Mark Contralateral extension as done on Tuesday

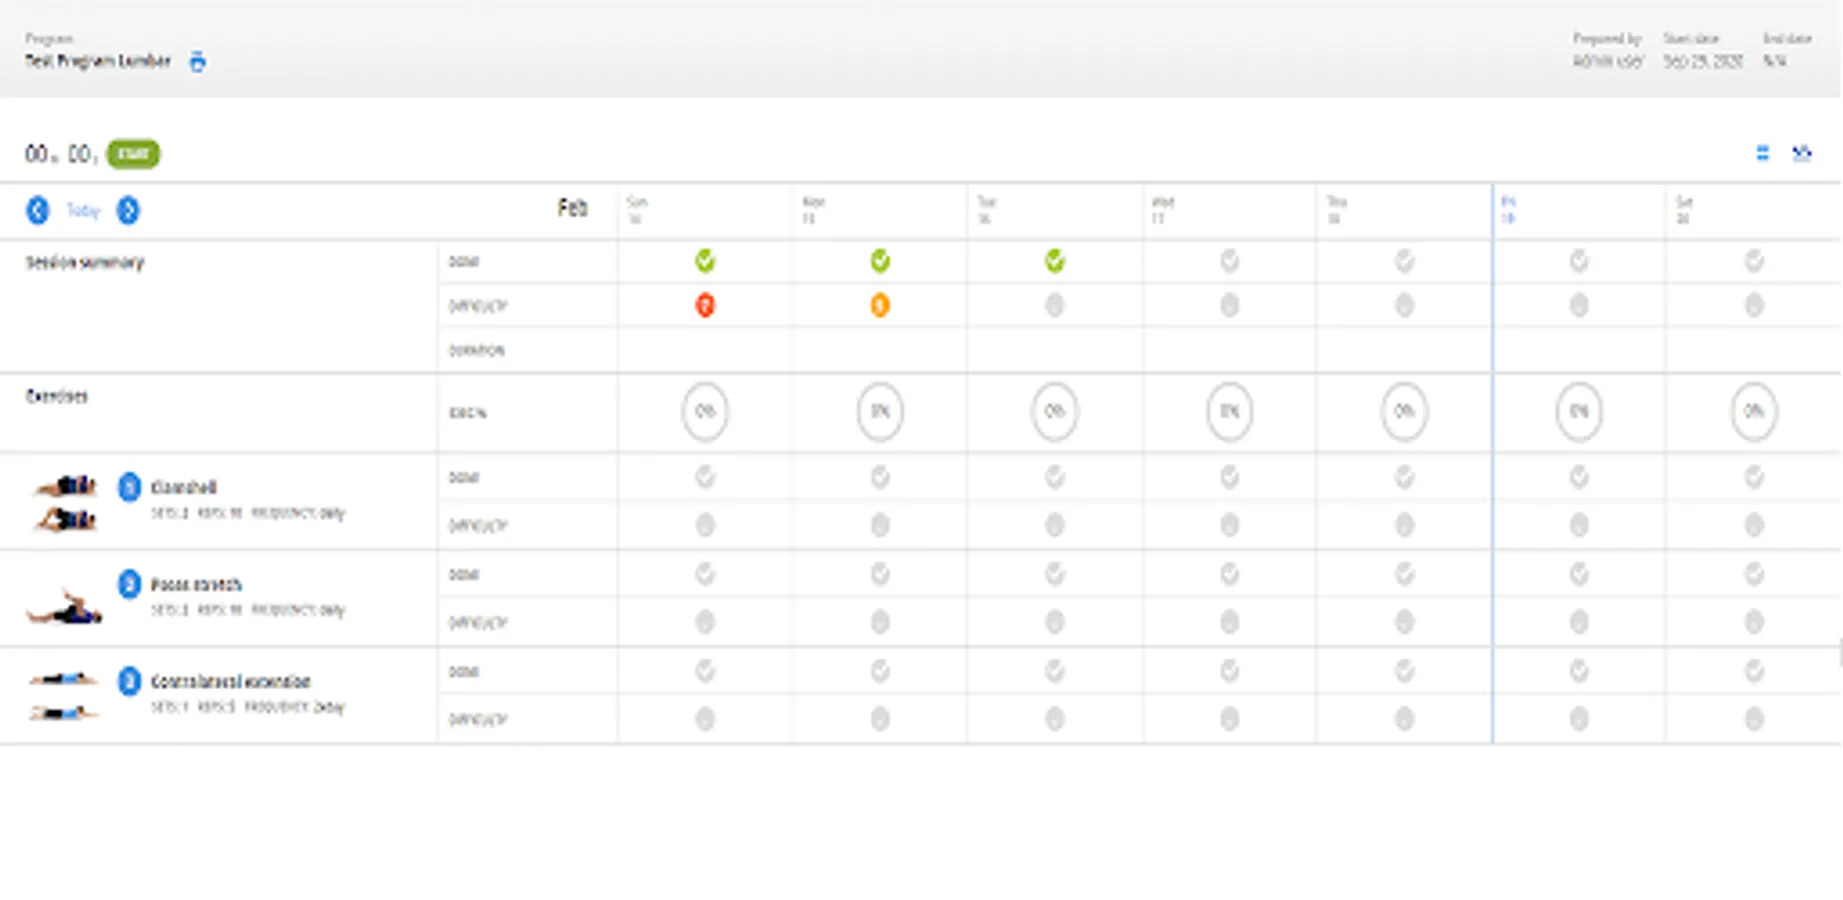click(x=1055, y=671)
